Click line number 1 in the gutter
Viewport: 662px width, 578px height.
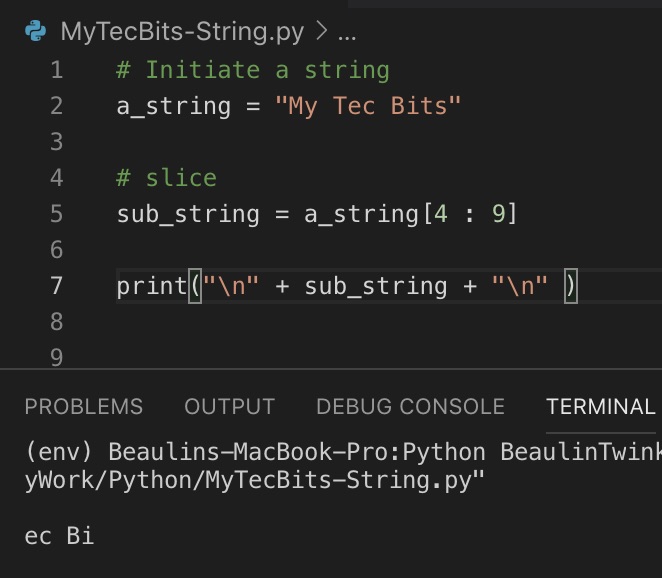(57, 70)
